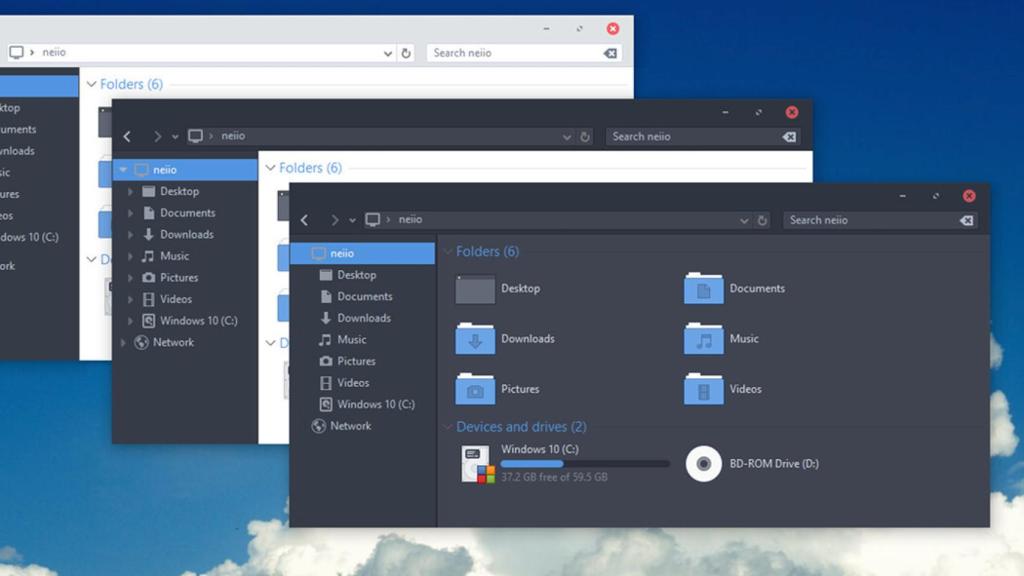1024x576 pixels.
Task: Collapse the Devices and drives (2) section
Action: coord(446,426)
